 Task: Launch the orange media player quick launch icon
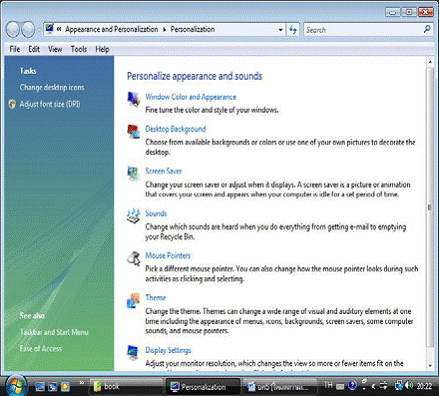pos(65,386)
